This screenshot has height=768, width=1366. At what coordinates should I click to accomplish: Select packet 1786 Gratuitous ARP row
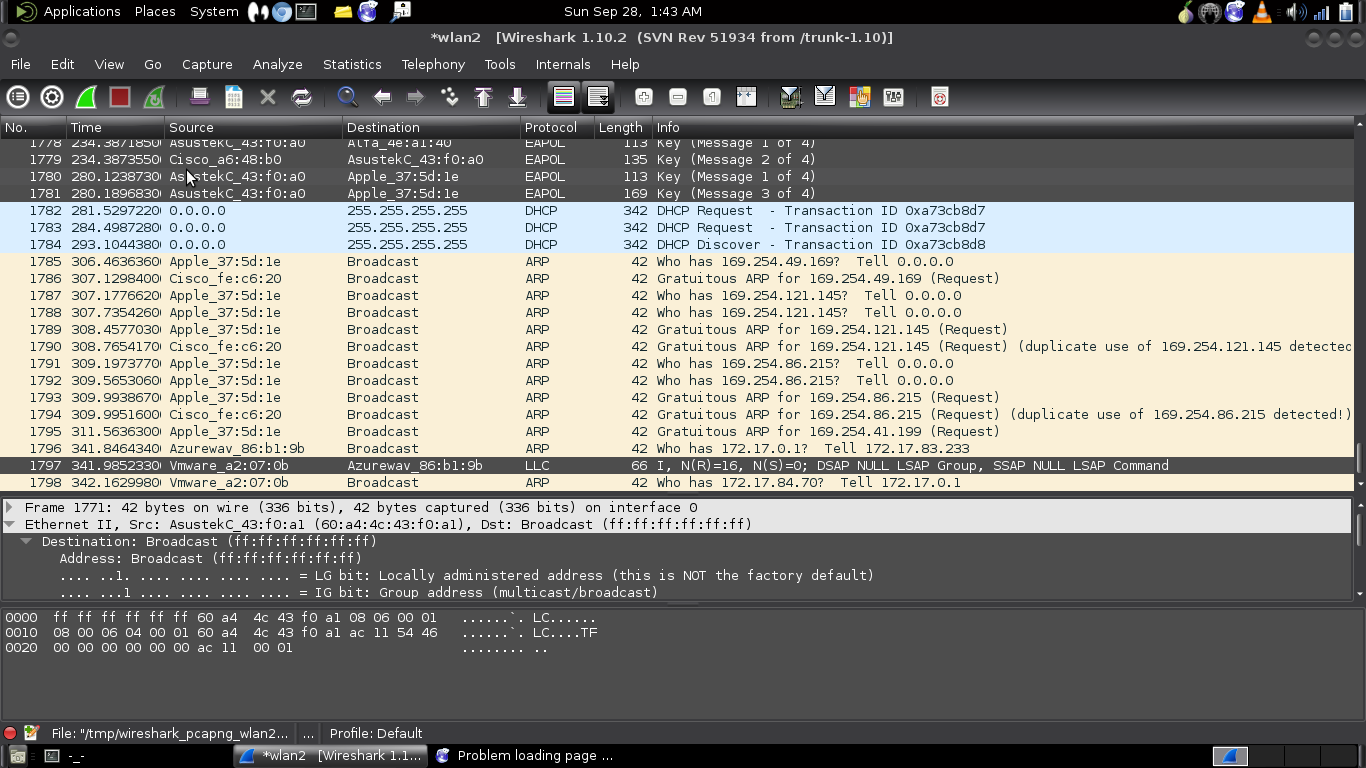pyautogui.click(x=677, y=278)
